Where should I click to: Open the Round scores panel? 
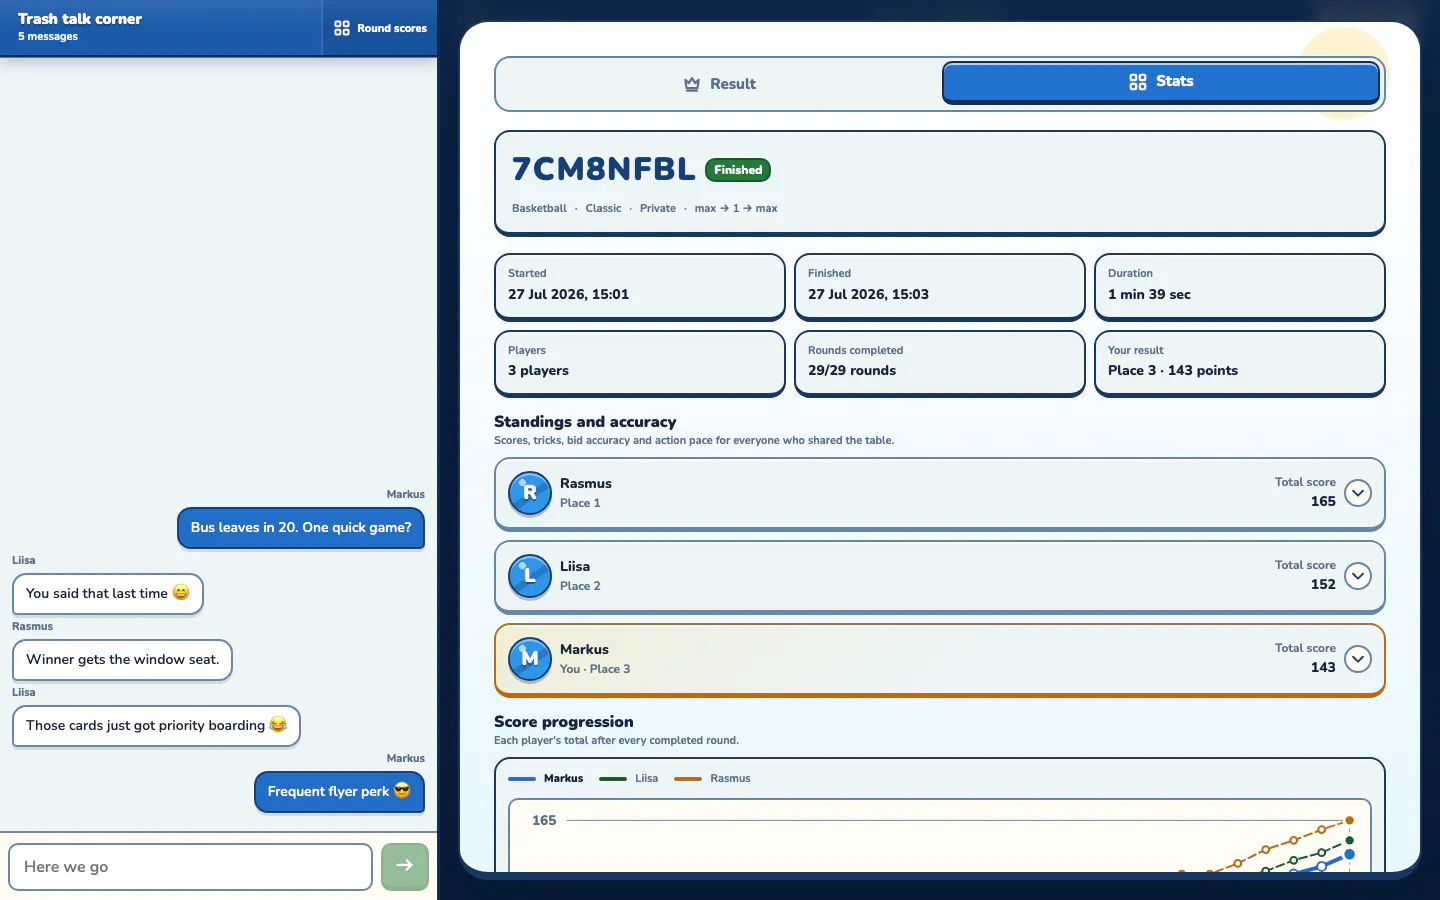(x=380, y=28)
